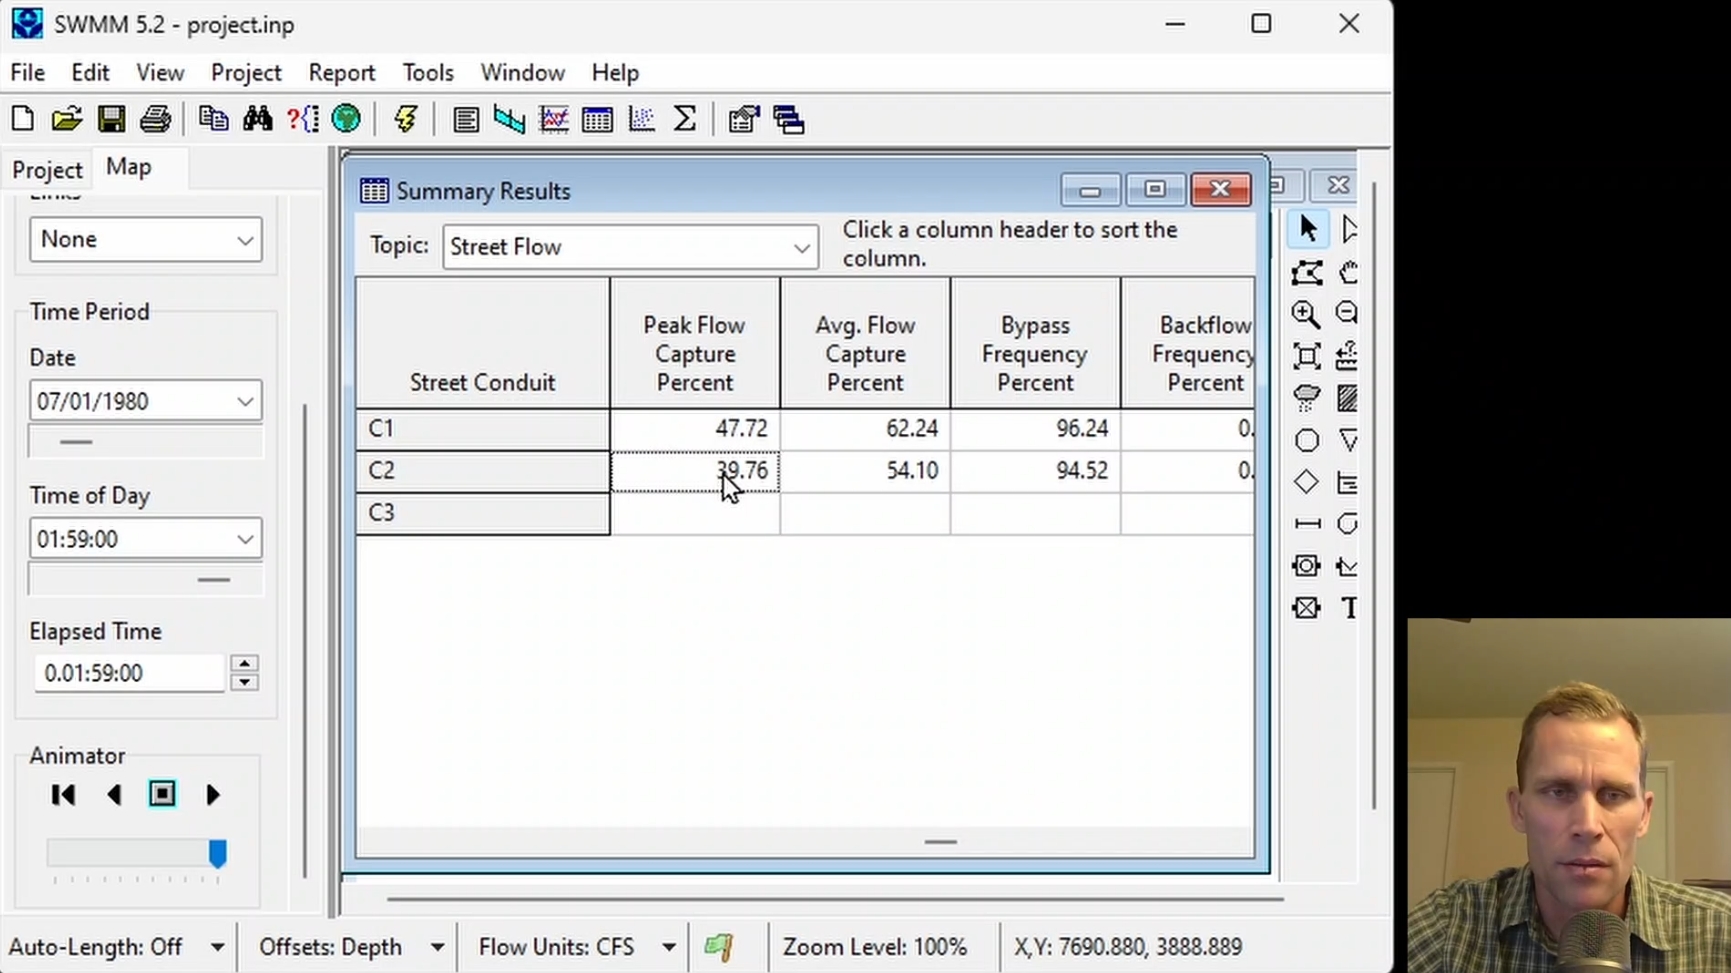Open the Offsets Depth dropdown arrow
1731x973 pixels.
click(x=437, y=947)
